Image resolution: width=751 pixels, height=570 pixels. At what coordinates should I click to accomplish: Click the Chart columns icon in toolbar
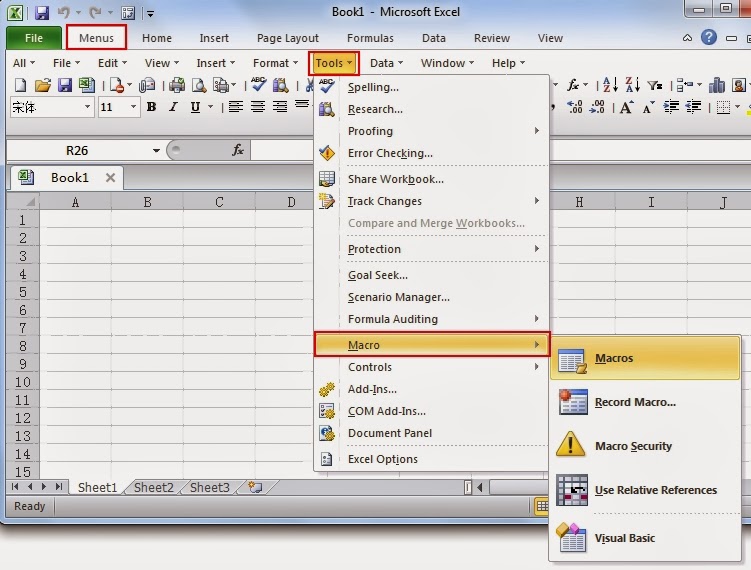pyautogui.click(x=717, y=86)
